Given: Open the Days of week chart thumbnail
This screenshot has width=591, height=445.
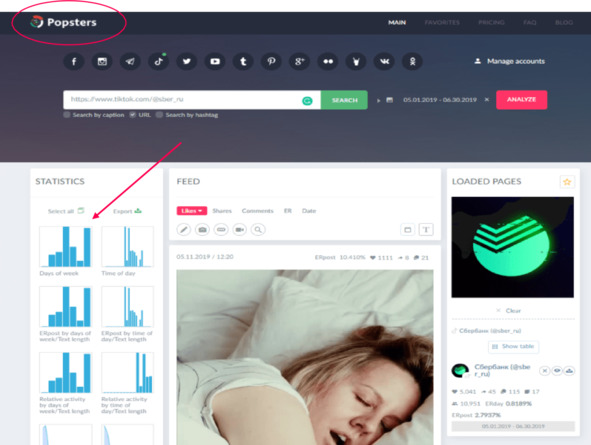Looking at the screenshot, I should click(66, 247).
